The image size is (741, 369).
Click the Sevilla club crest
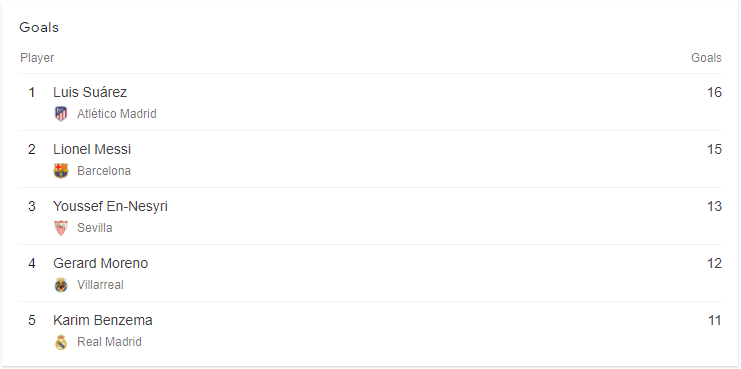61,228
